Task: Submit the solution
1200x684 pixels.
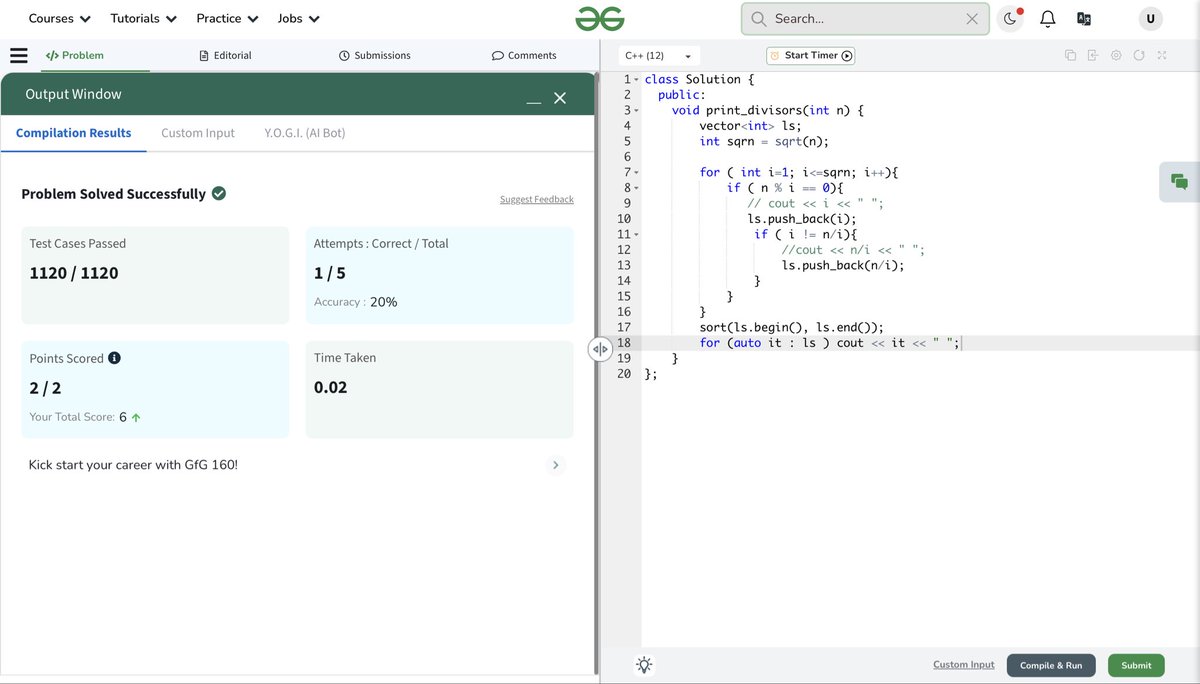Action: (1136, 666)
